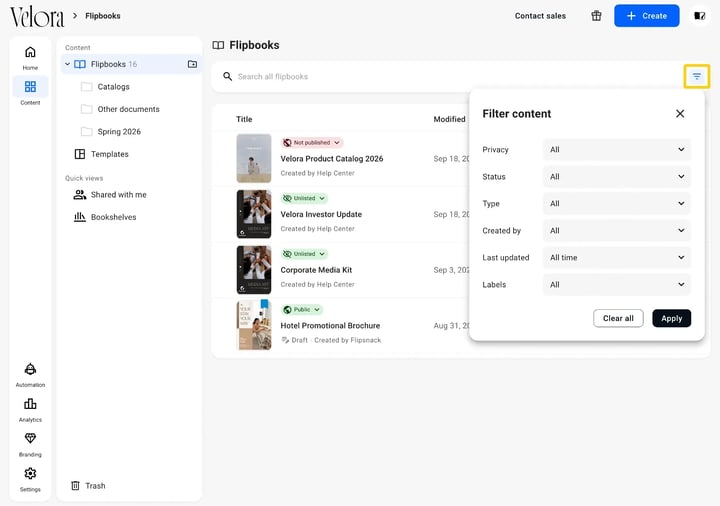Open the Other documents folder
The image size is (720, 506).
click(x=120, y=109)
